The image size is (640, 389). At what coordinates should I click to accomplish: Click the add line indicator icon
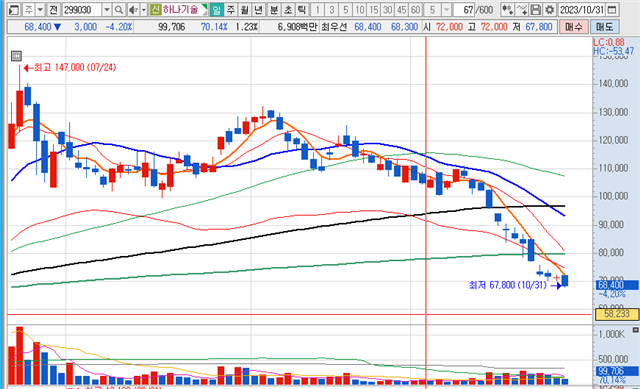pos(522,9)
